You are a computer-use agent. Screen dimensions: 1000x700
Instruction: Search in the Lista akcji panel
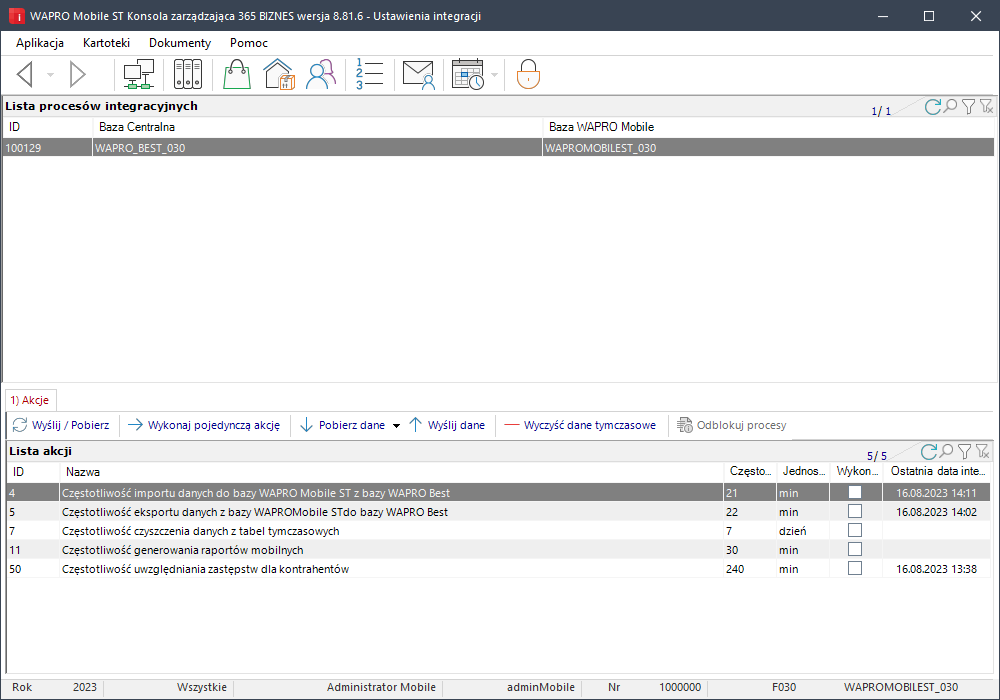[x=946, y=451]
